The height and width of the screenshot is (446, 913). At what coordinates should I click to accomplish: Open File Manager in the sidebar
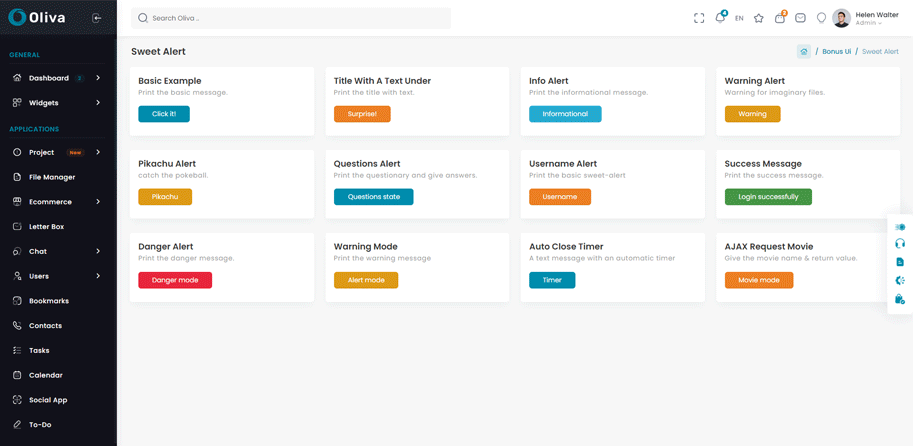[52, 177]
